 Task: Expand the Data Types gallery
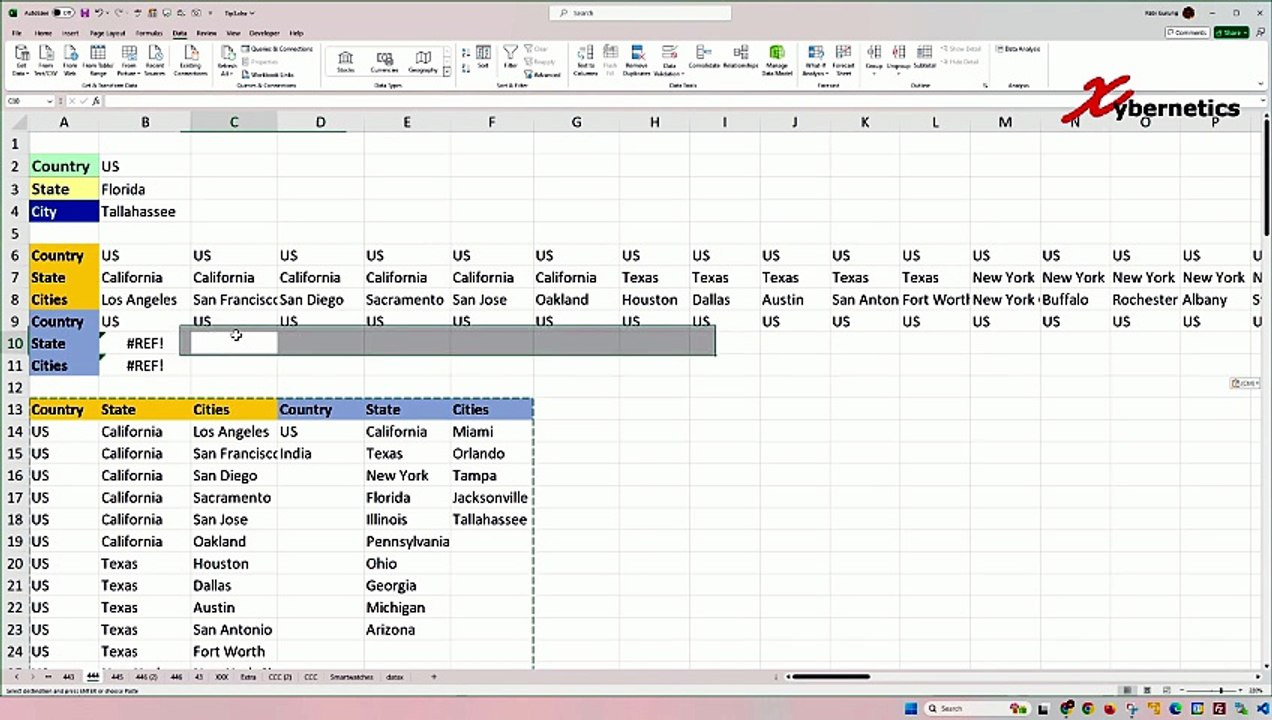pyautogui.click(x=446, y=72)
